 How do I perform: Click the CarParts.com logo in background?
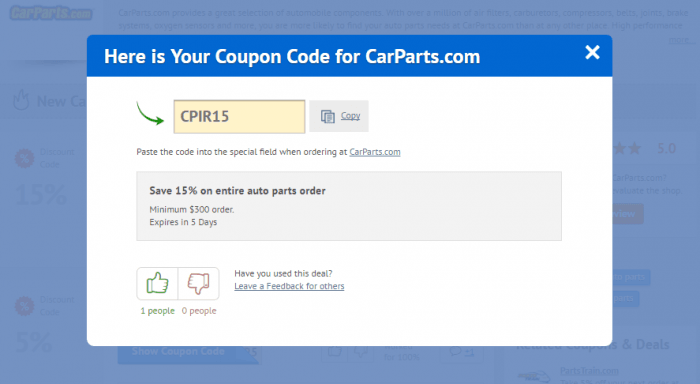51,13
